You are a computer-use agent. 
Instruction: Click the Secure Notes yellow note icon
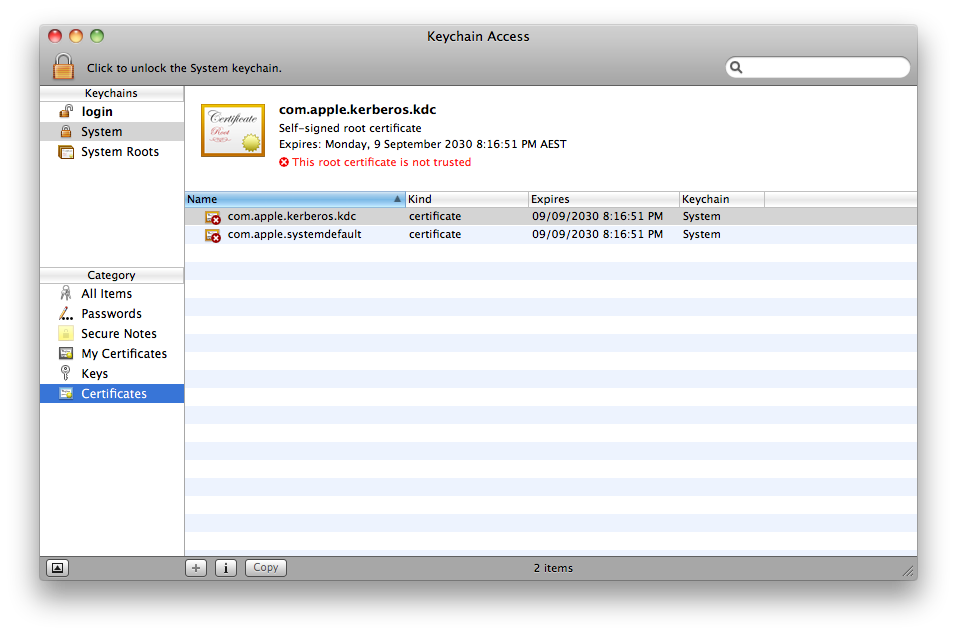[x=66, y=333]
